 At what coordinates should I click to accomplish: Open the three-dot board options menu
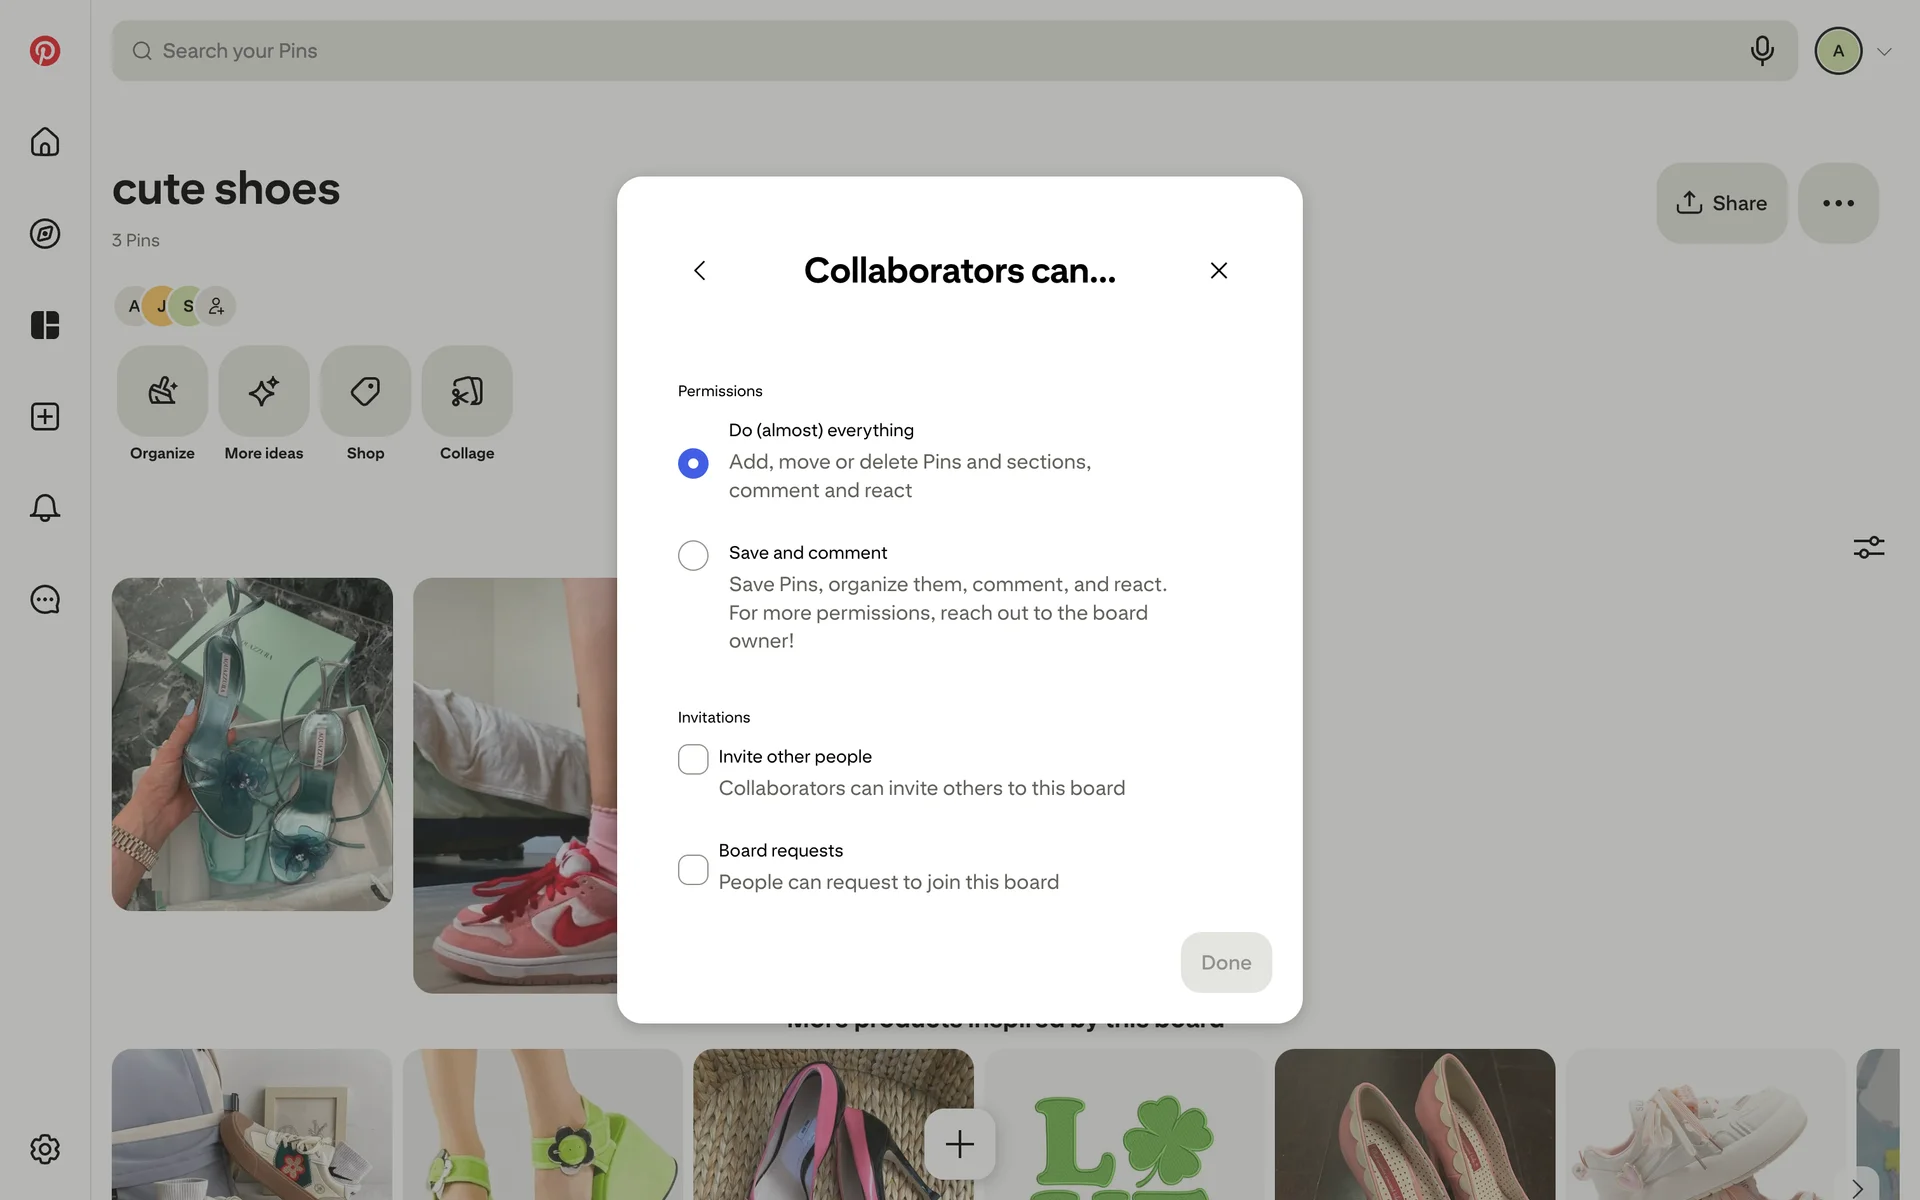1838,203
